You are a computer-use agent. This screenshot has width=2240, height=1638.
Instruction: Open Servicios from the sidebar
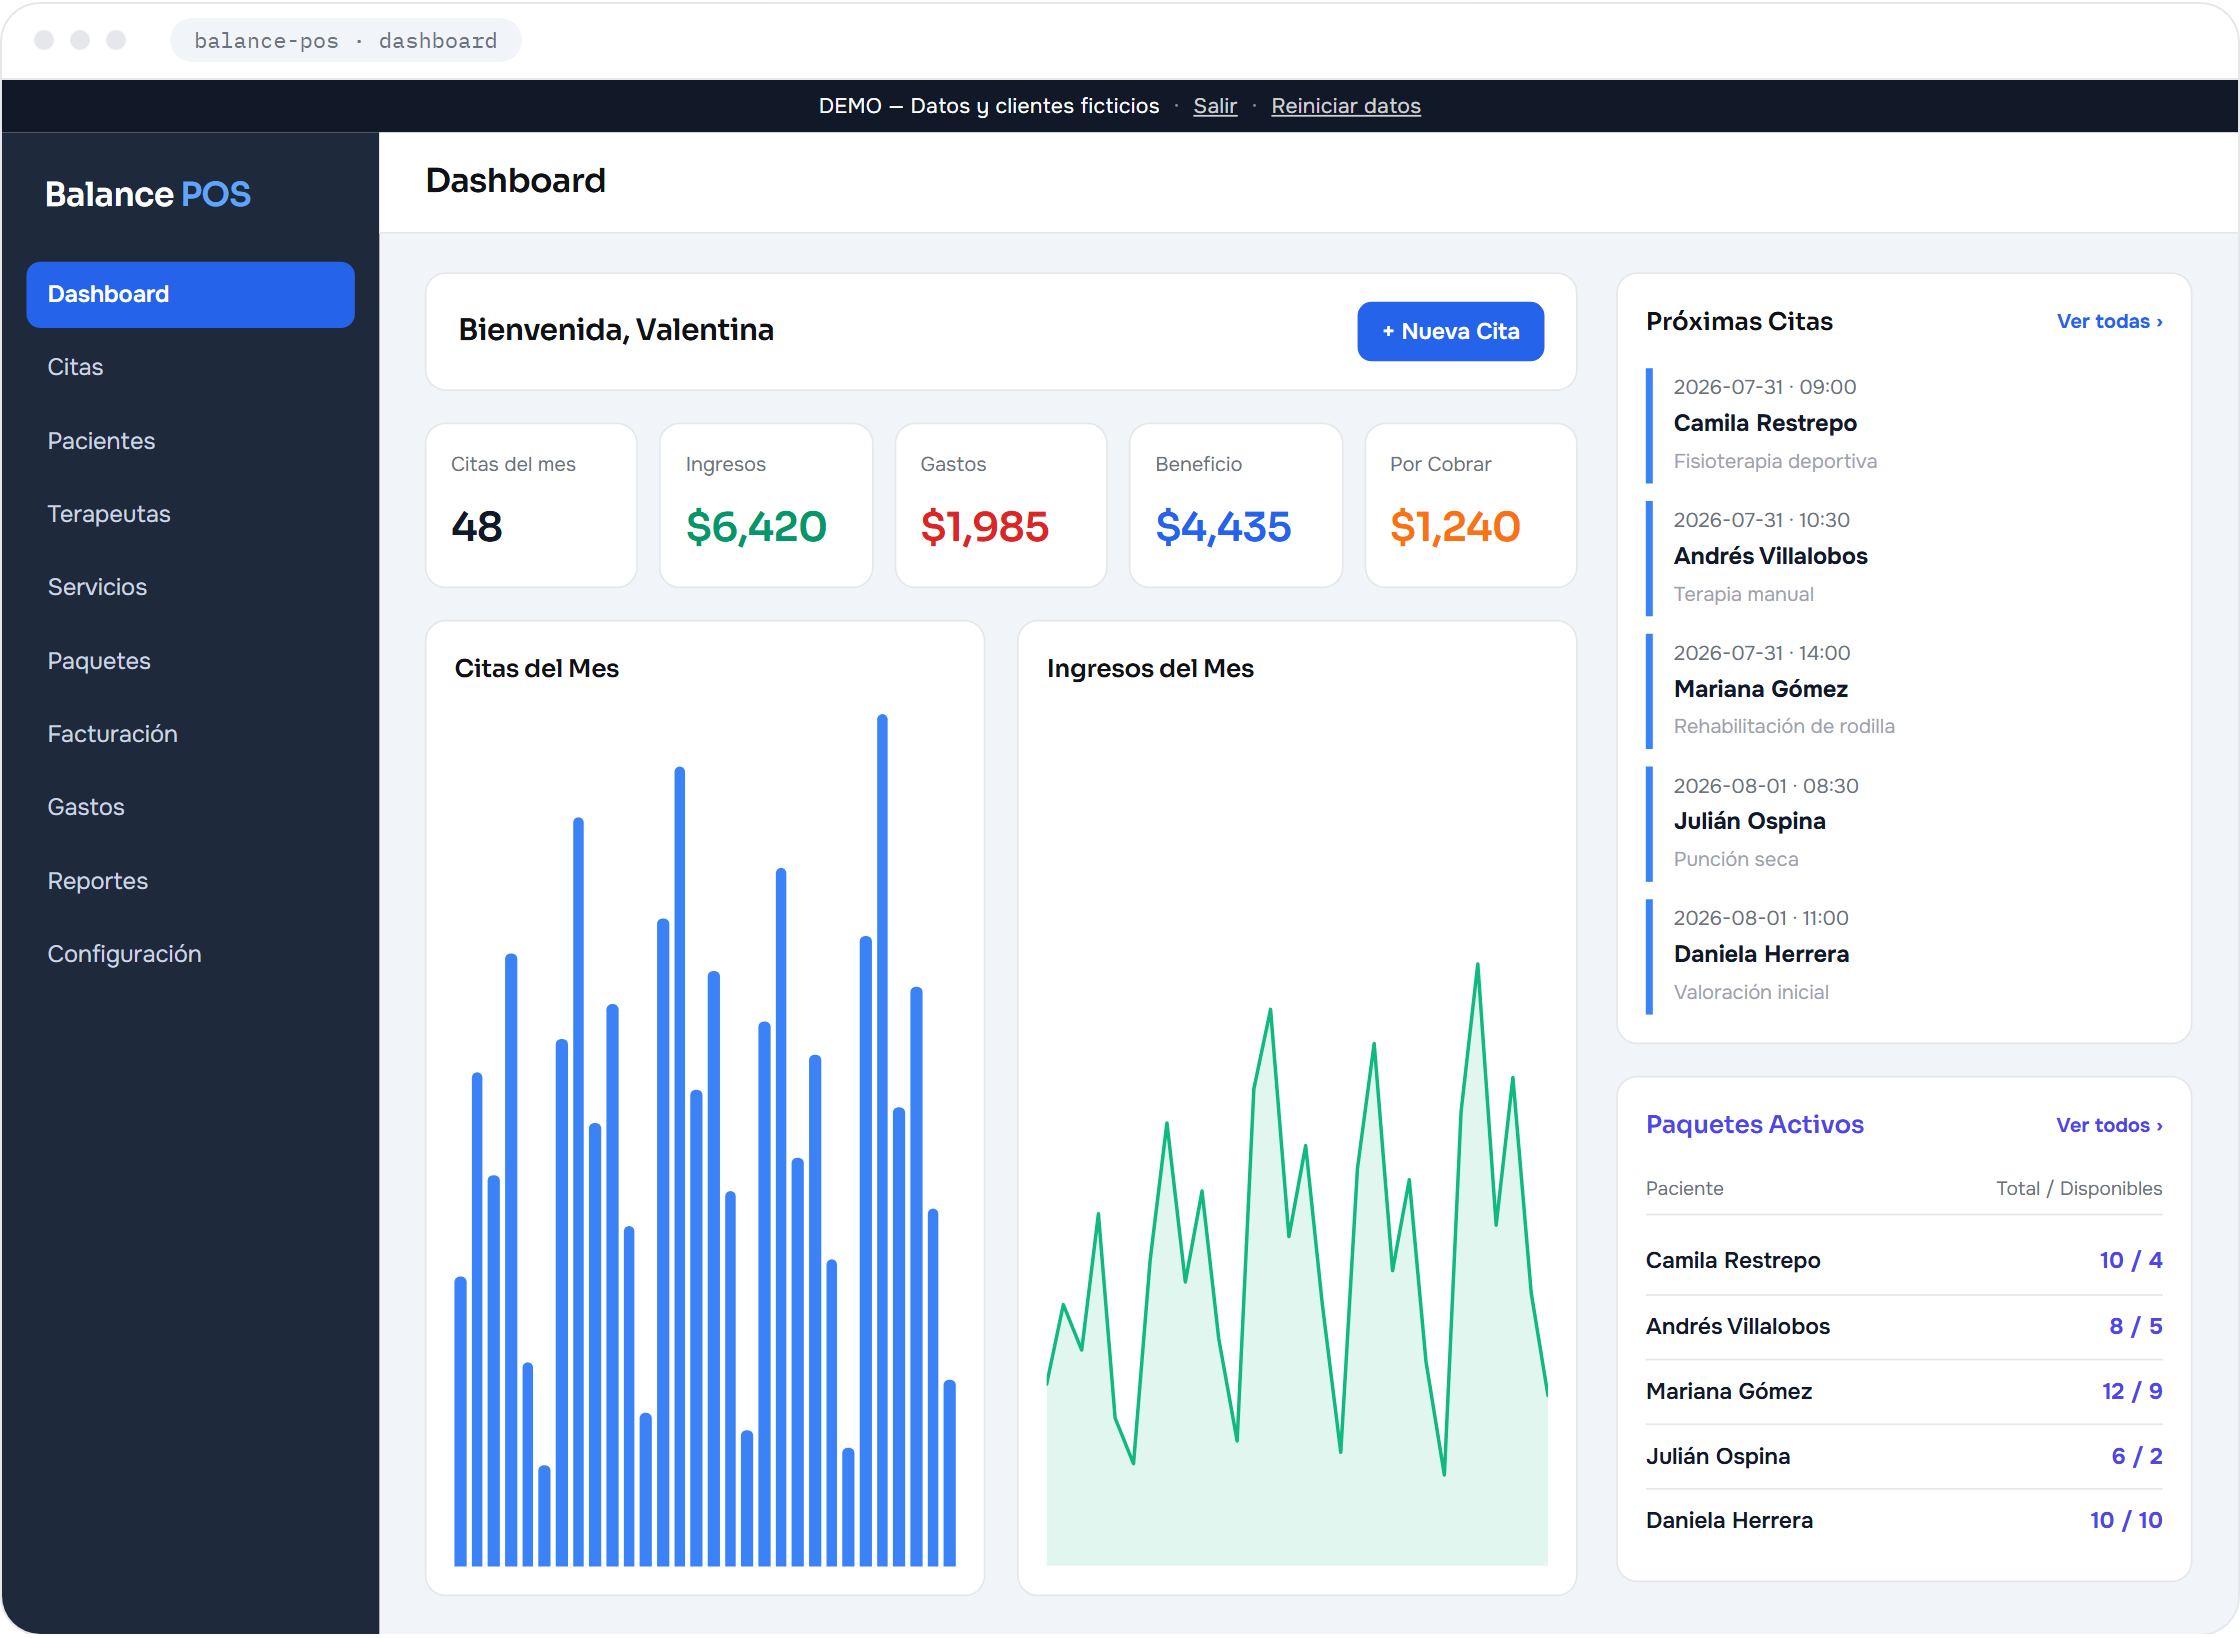190,587
